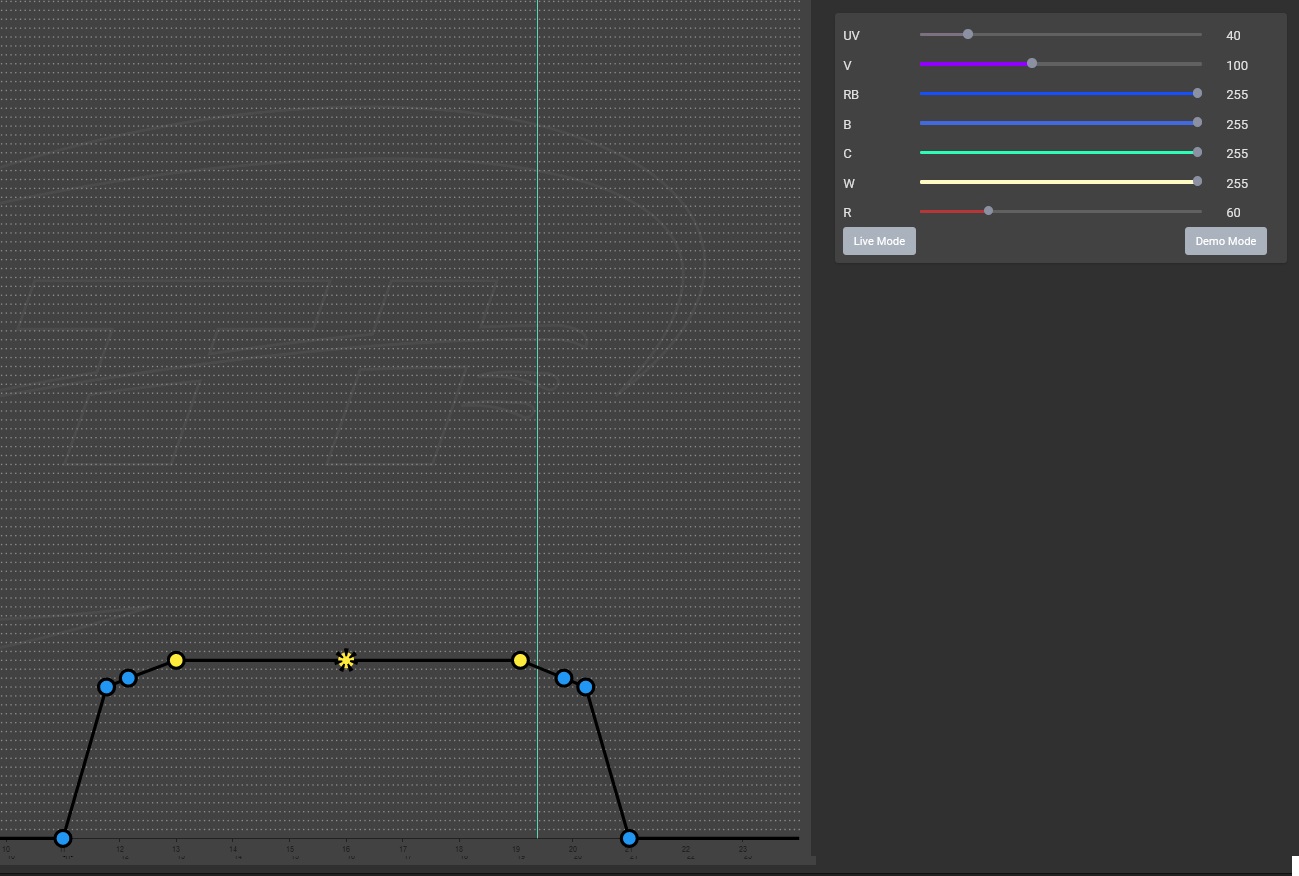Click the blue point just right of the green time line

564,678
